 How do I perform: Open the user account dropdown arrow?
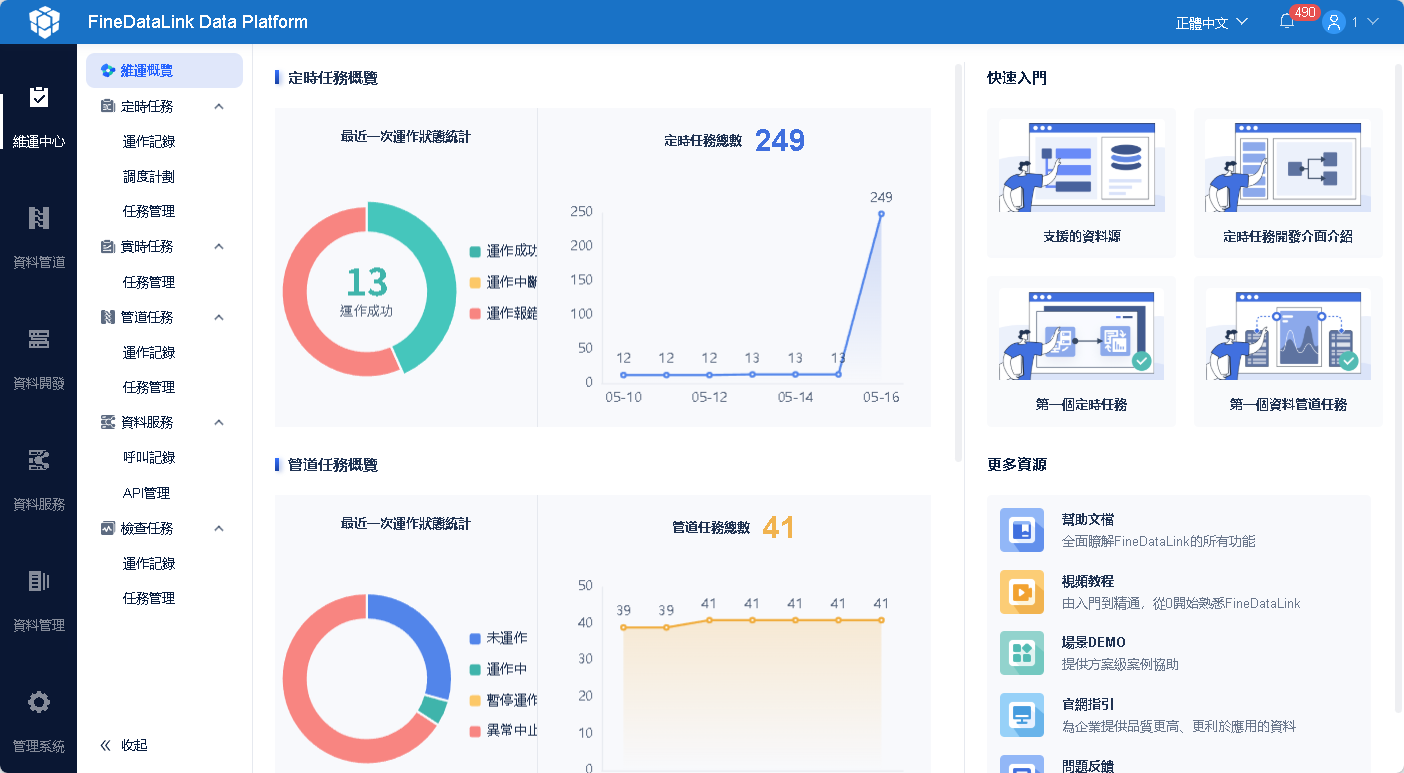pyautogui.click(x=1372, y=21)
